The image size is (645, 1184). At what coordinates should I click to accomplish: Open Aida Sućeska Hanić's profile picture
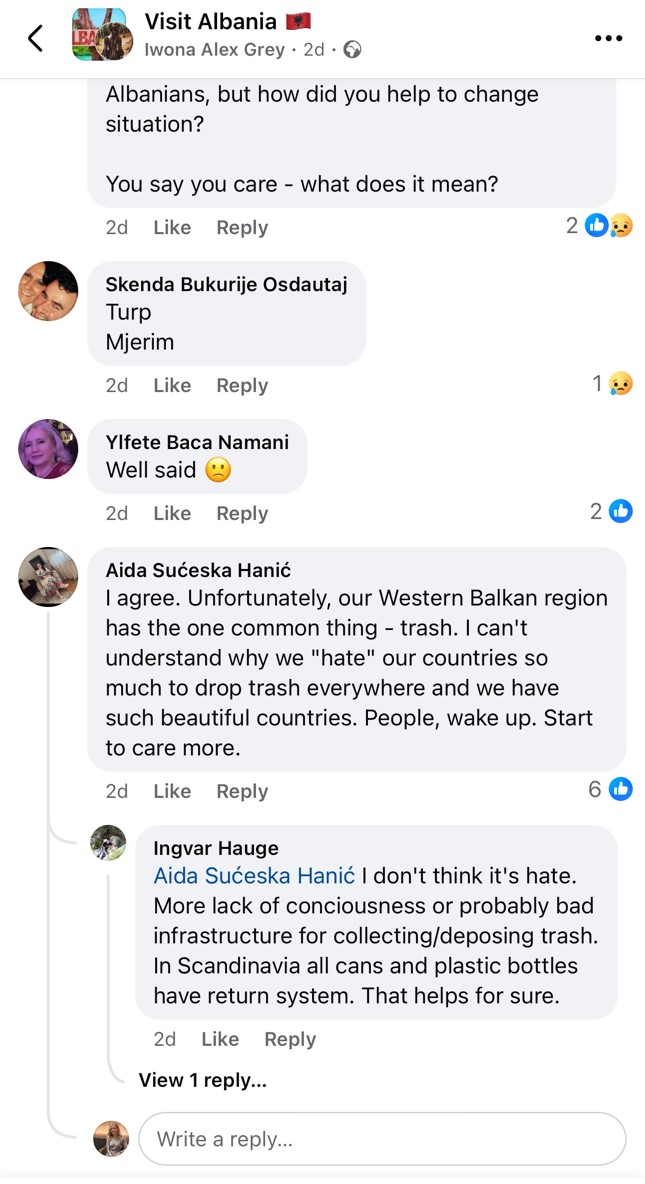48,577
